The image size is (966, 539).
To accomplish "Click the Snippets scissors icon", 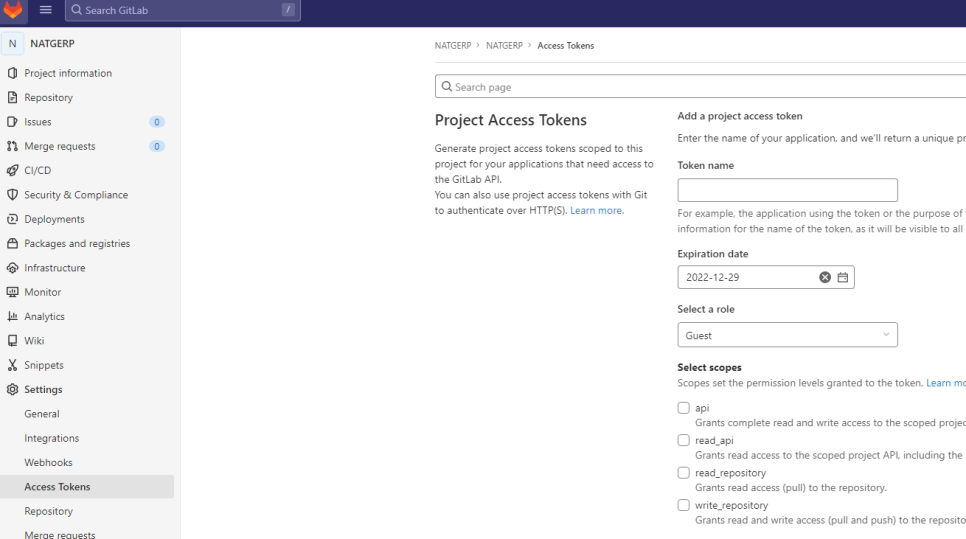I will tap(12, 365).
